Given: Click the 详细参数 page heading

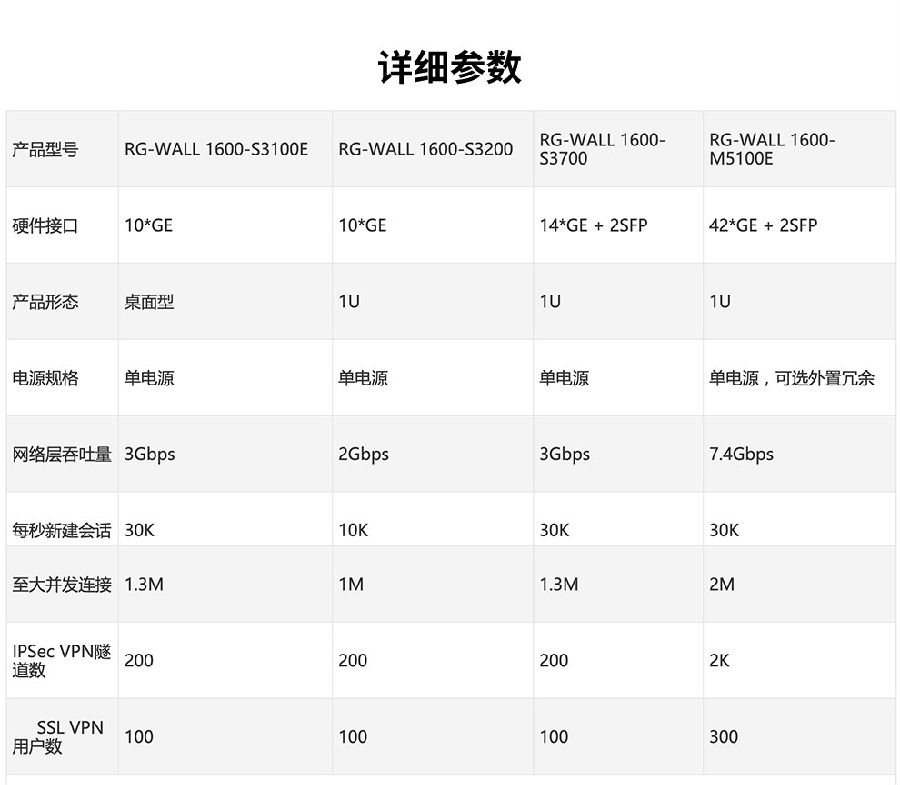Looking at the screenshot, I should point(449,68).
